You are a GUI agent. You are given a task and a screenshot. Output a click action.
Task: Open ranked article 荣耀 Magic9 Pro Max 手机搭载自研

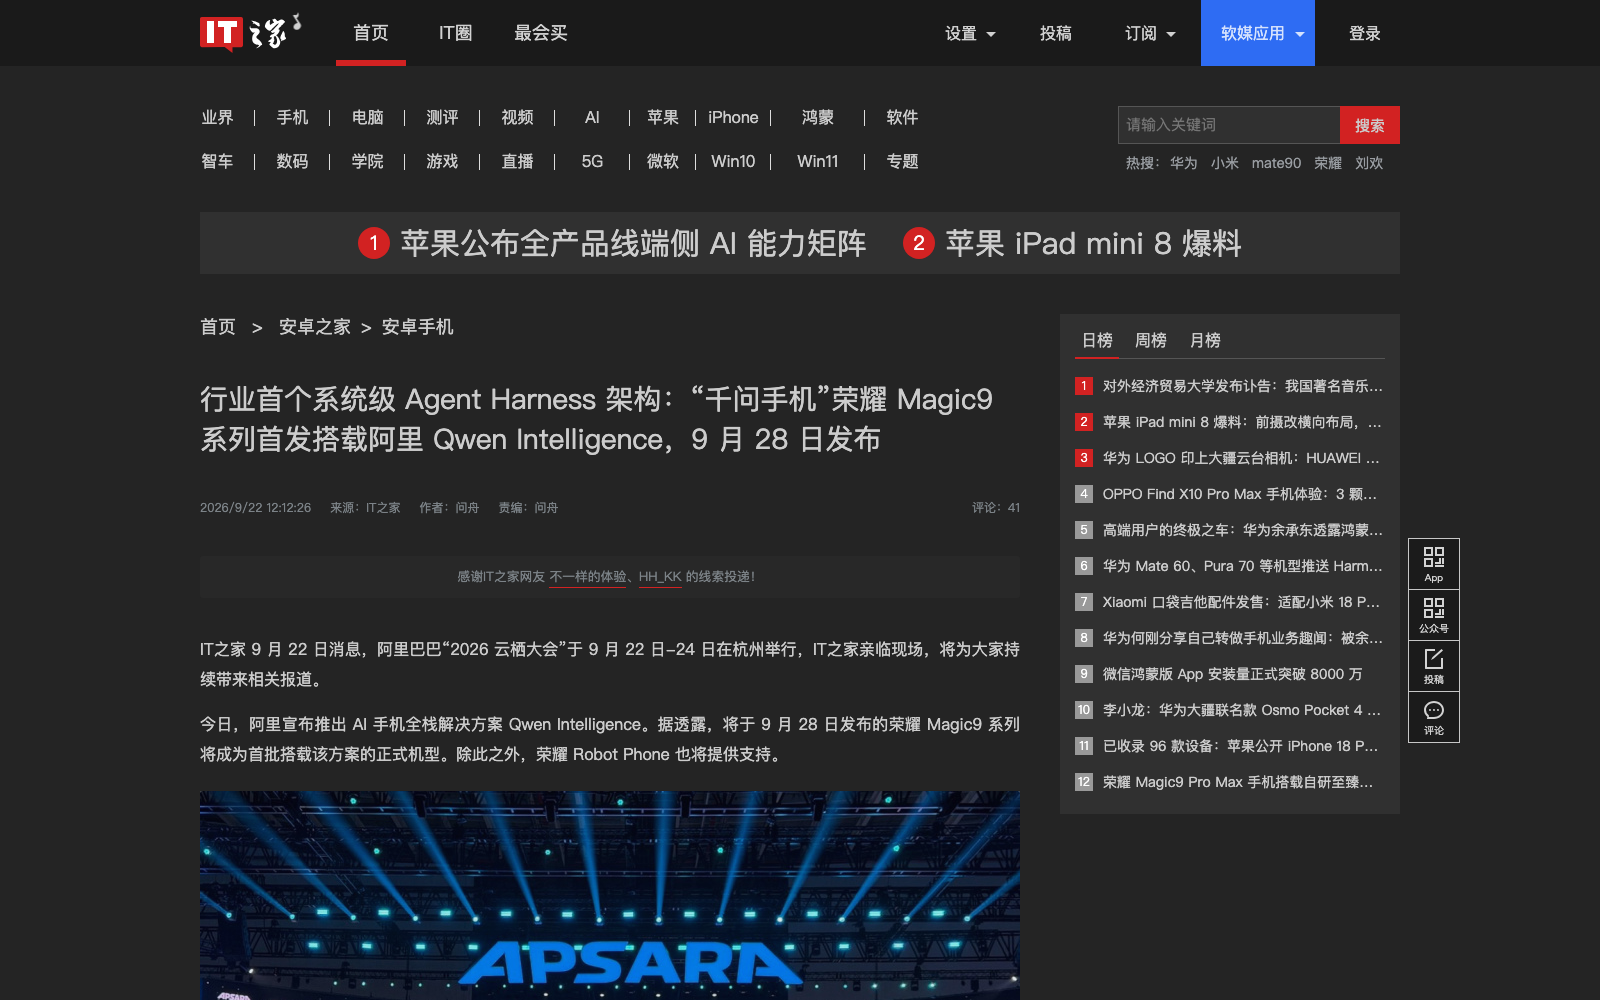1238,782
